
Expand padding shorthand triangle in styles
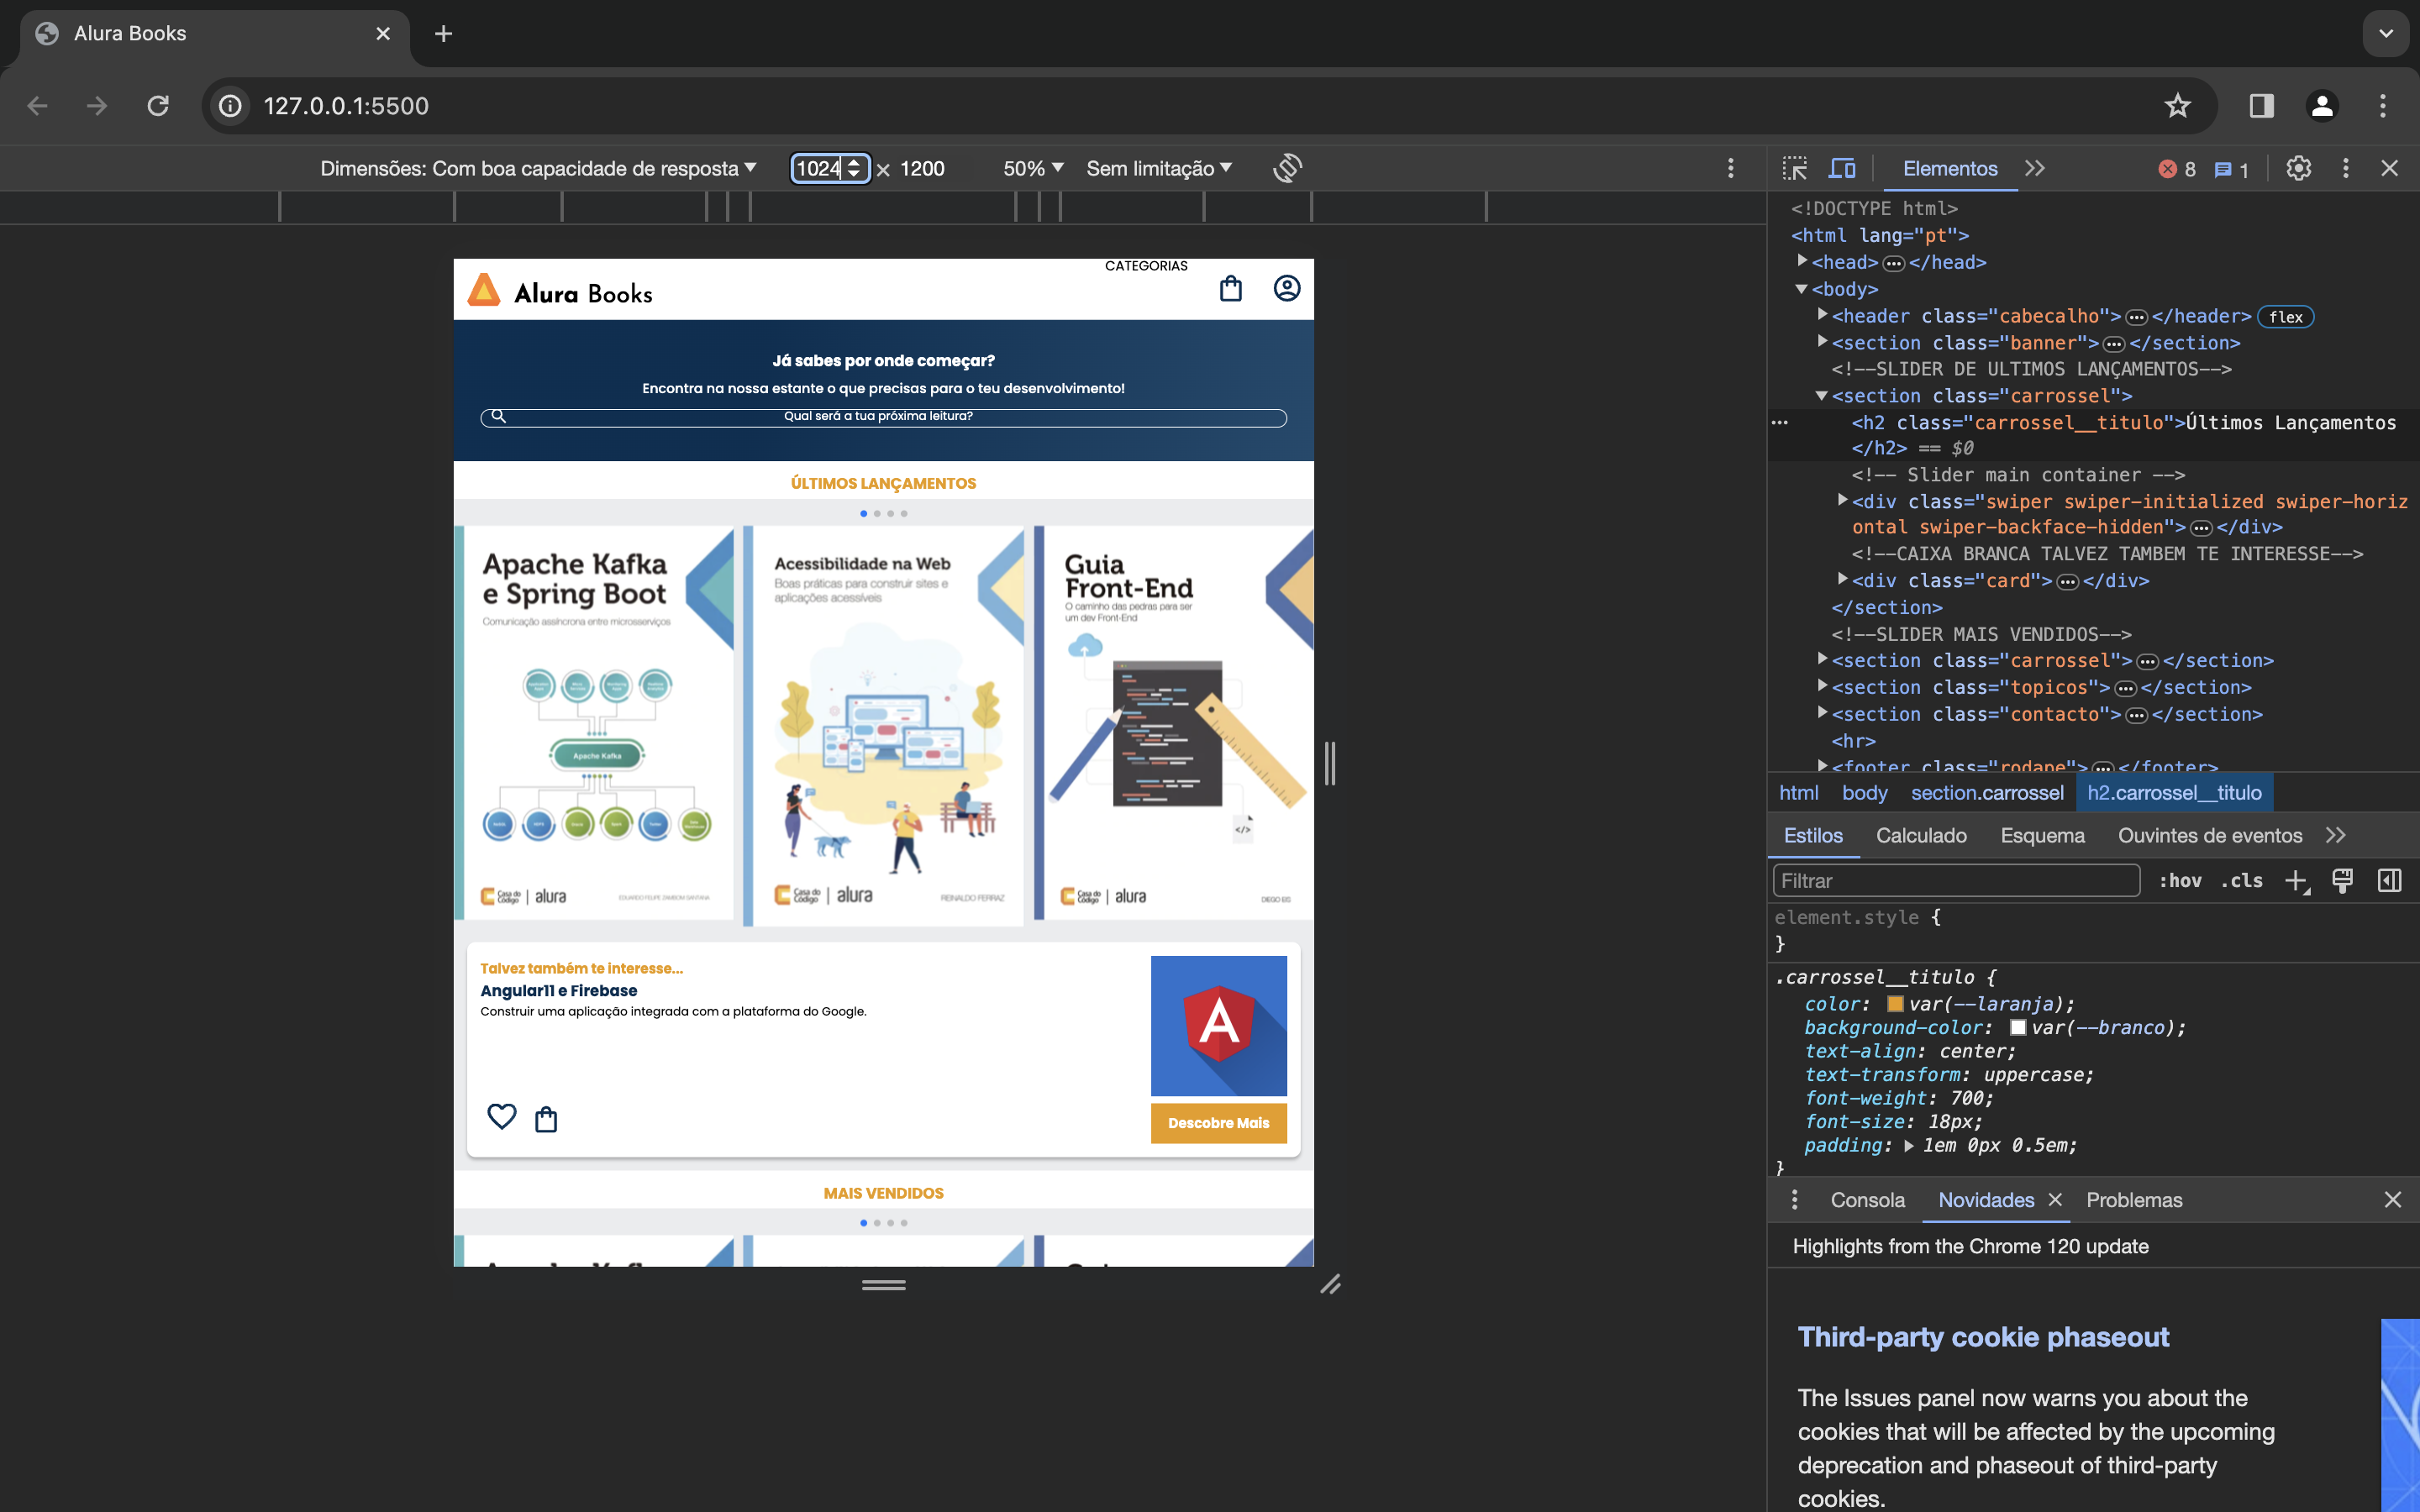click(x=1909, y=1146)
